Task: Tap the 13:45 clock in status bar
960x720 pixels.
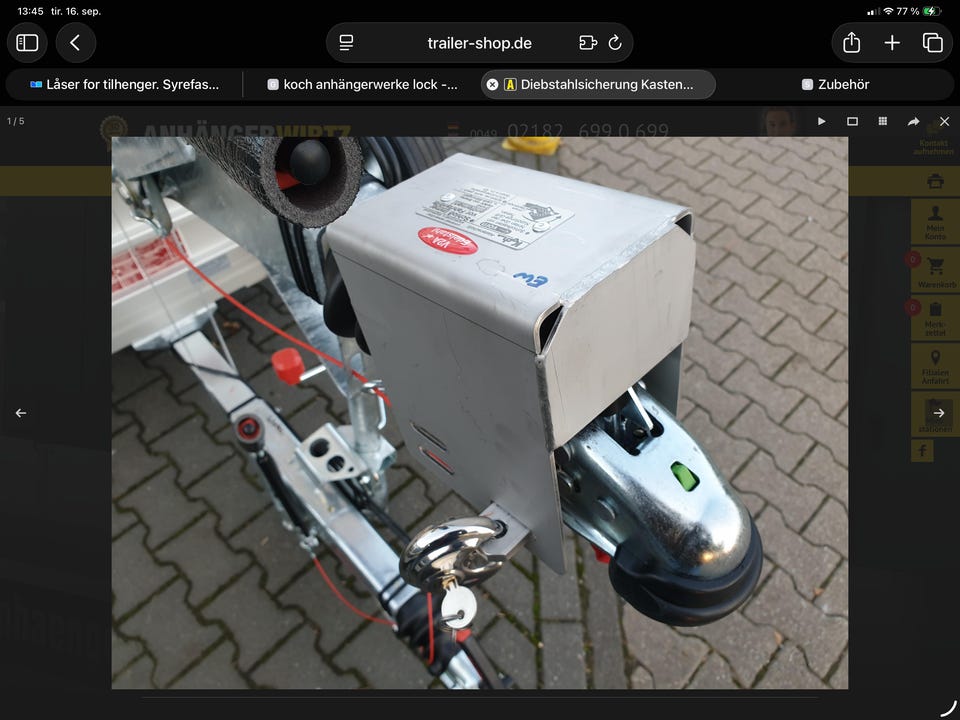Action: (30, 11)
